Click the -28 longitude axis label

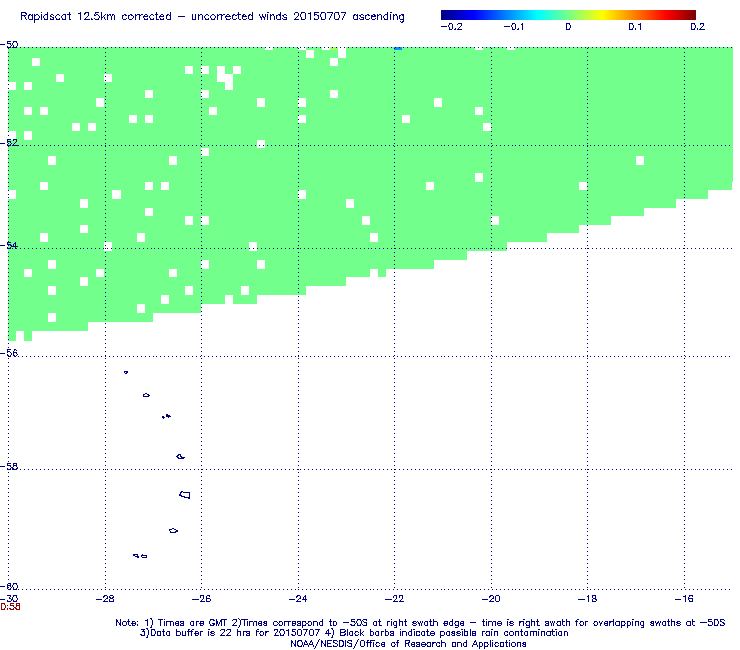105,599
